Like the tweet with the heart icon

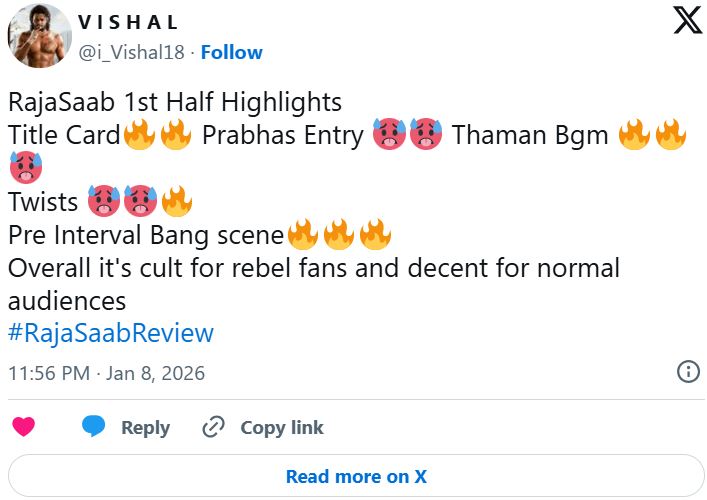23,427
